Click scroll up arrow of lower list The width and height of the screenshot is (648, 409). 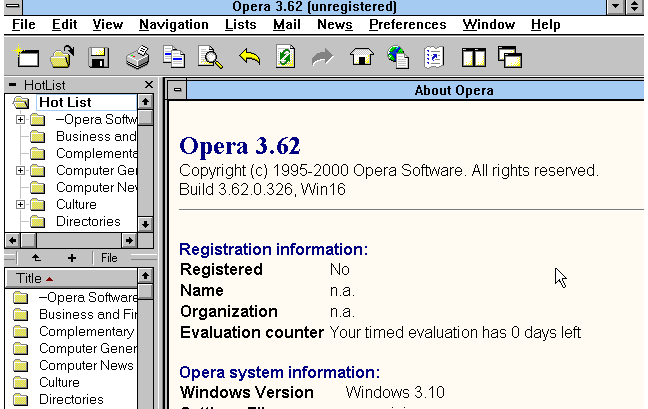click(x=145, y=276)
